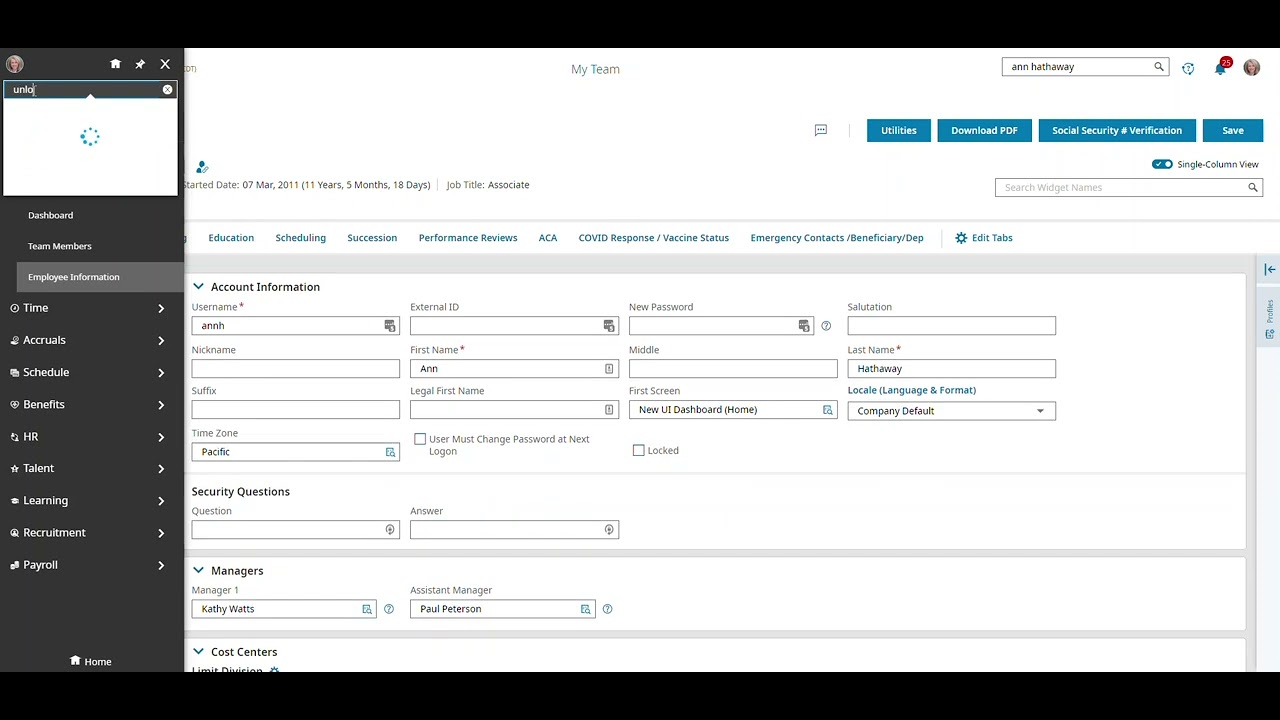Click the Download PDF button
The image size is (1280, 720).
(x=984, y=131)
